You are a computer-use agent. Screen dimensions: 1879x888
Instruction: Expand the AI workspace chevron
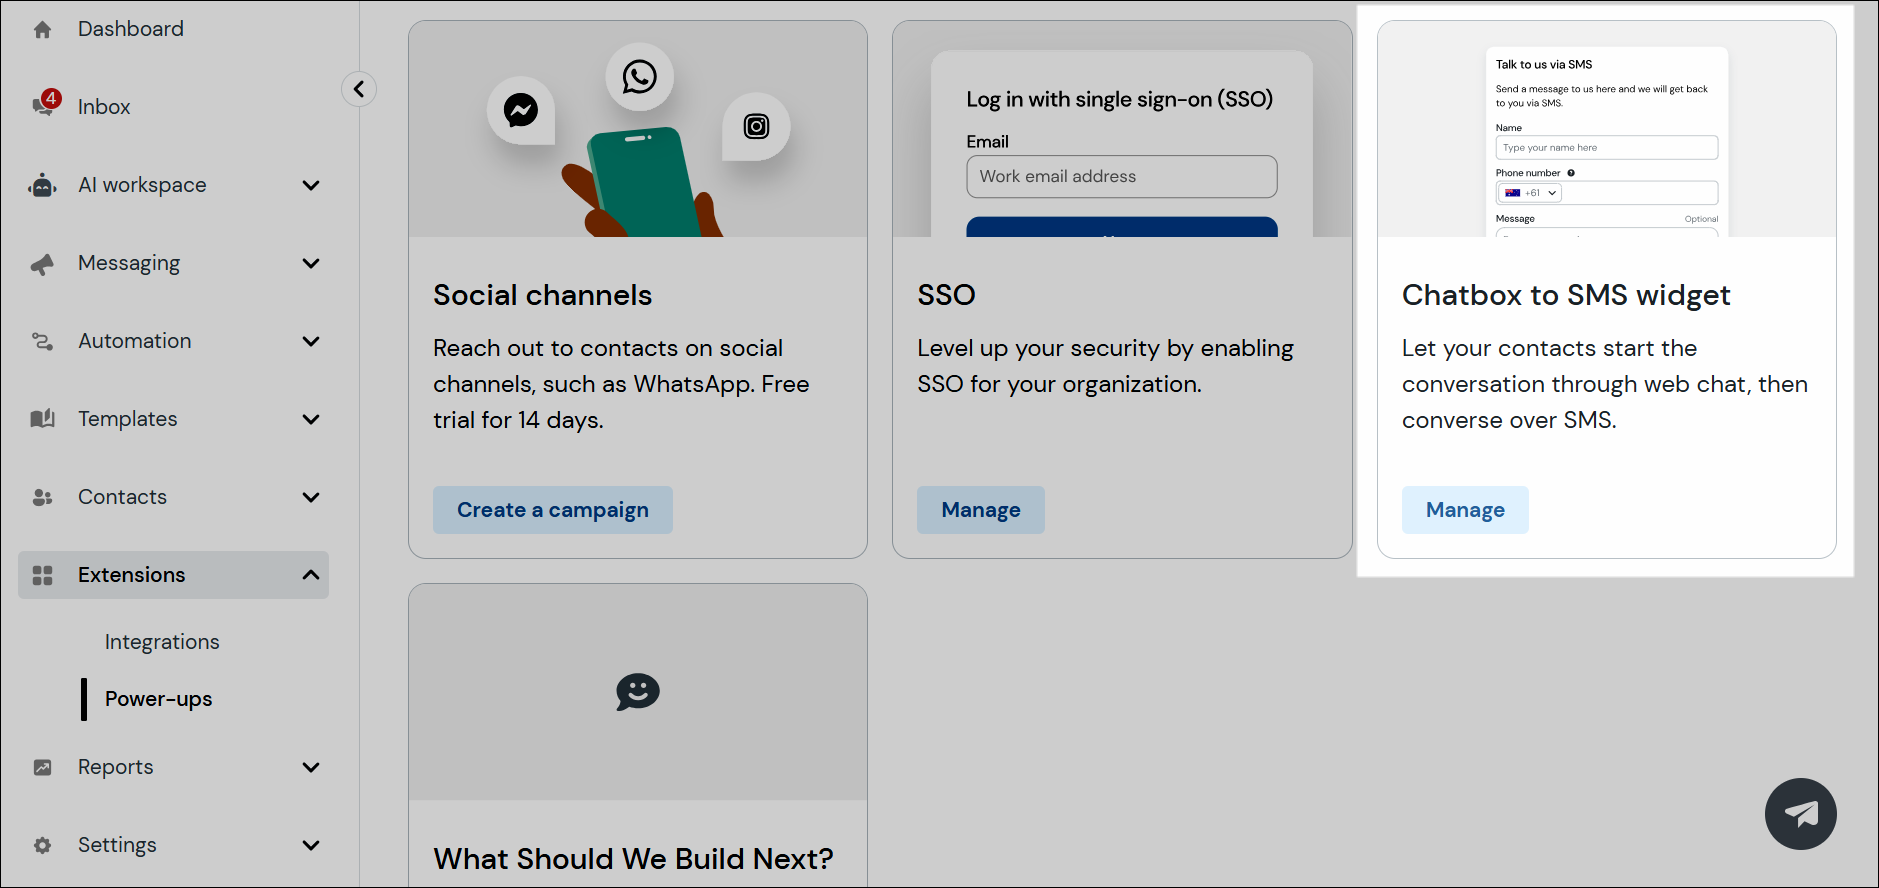point(311,185)
